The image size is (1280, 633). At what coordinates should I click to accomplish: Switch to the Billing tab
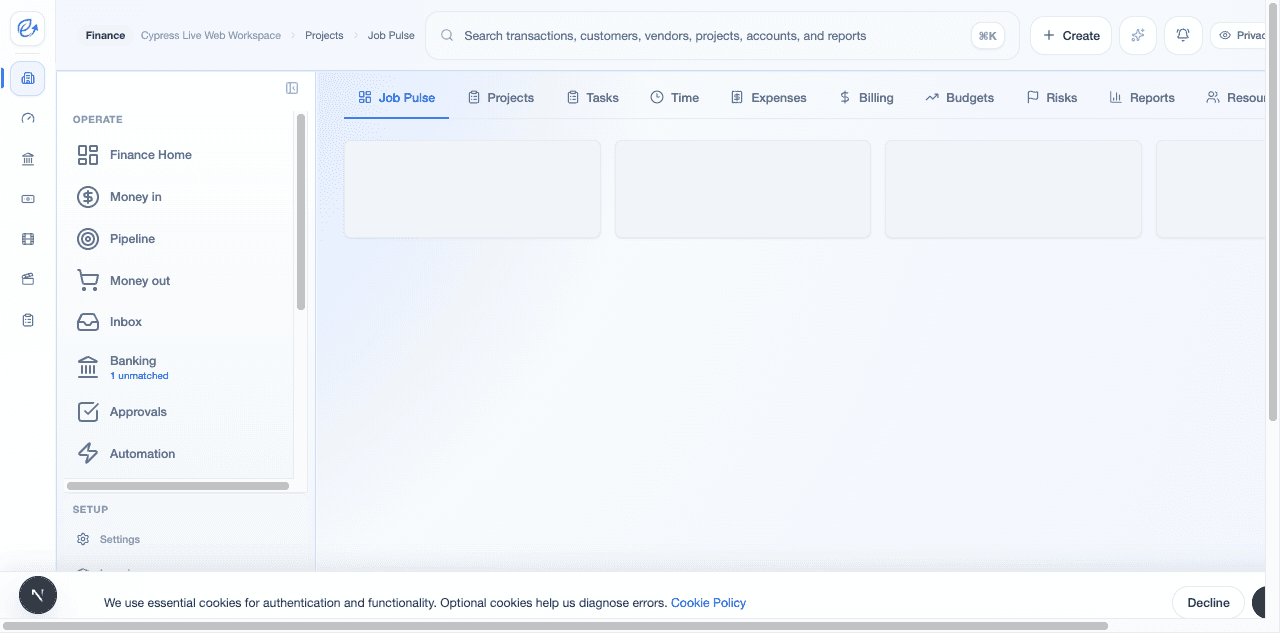[866, 98]
